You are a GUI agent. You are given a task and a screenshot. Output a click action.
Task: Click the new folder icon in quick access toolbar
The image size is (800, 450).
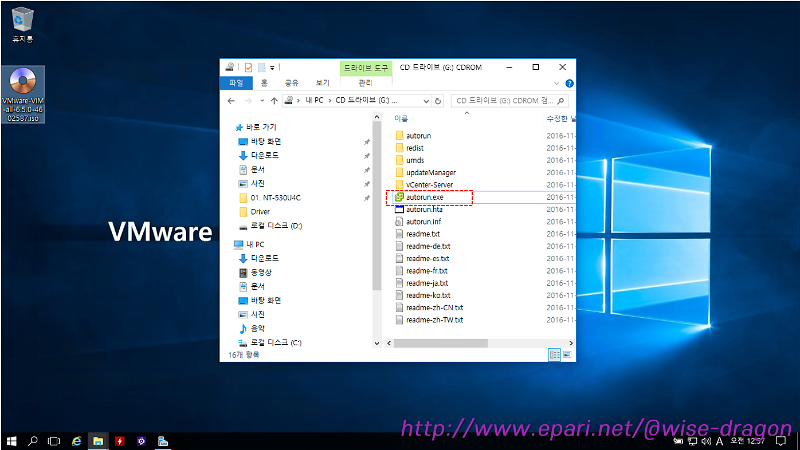pos(261,67)
